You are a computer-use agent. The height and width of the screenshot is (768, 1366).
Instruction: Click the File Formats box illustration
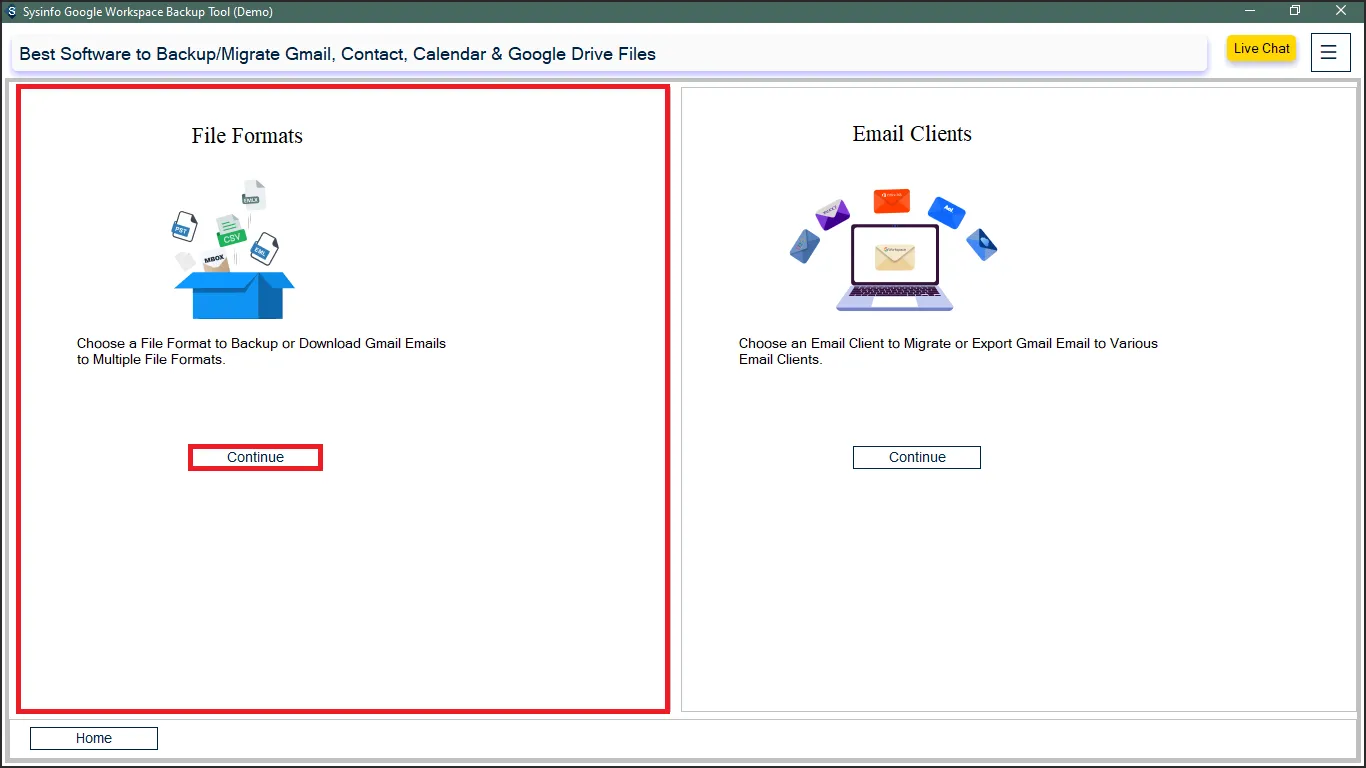click(x=234, y=250)
